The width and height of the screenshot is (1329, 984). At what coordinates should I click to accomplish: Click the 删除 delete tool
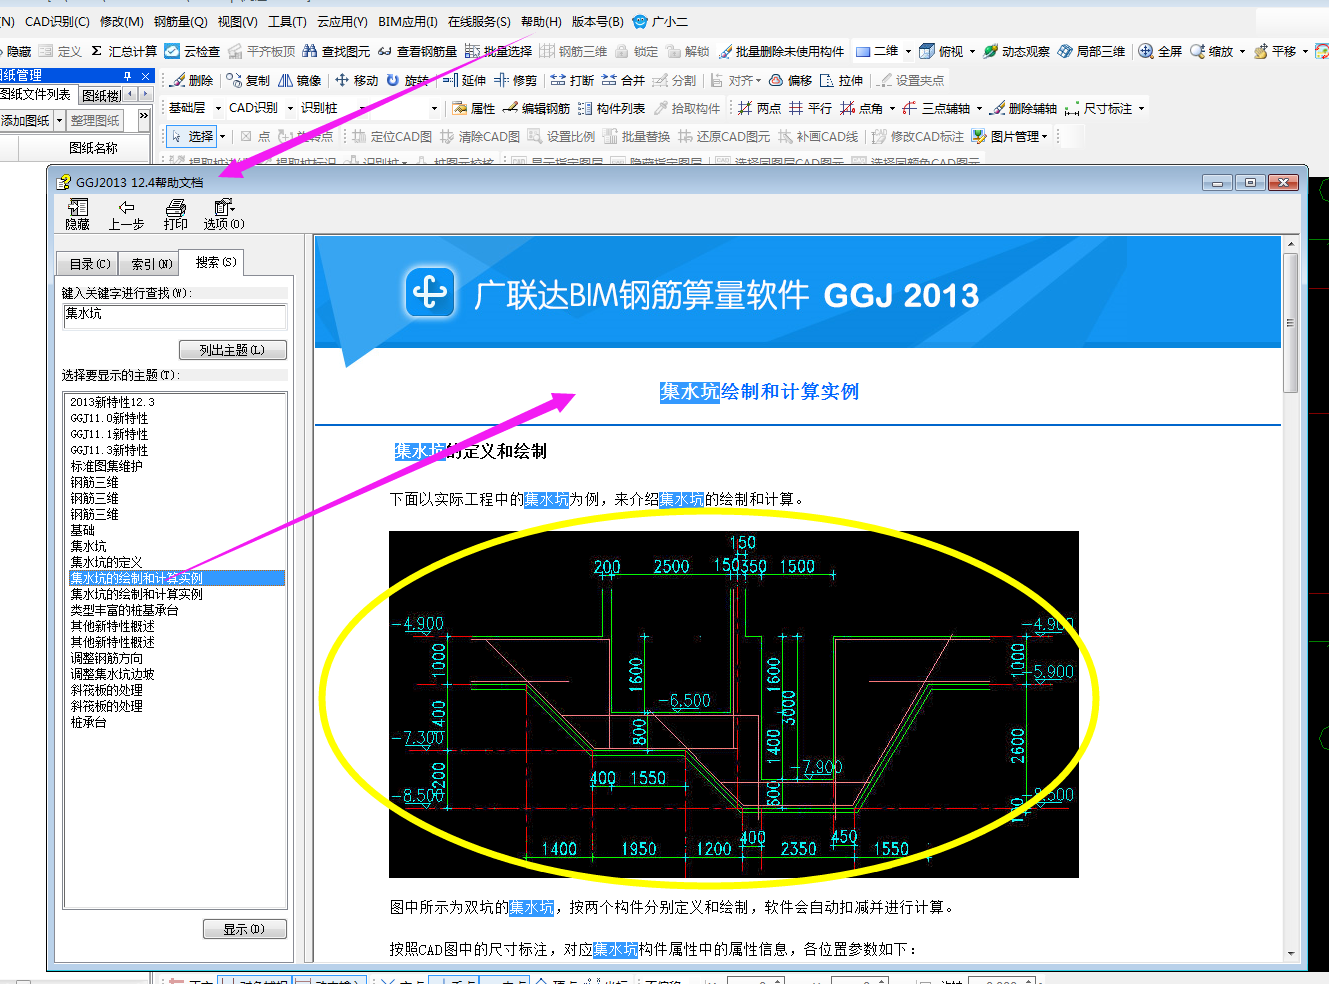pos(191,80)
